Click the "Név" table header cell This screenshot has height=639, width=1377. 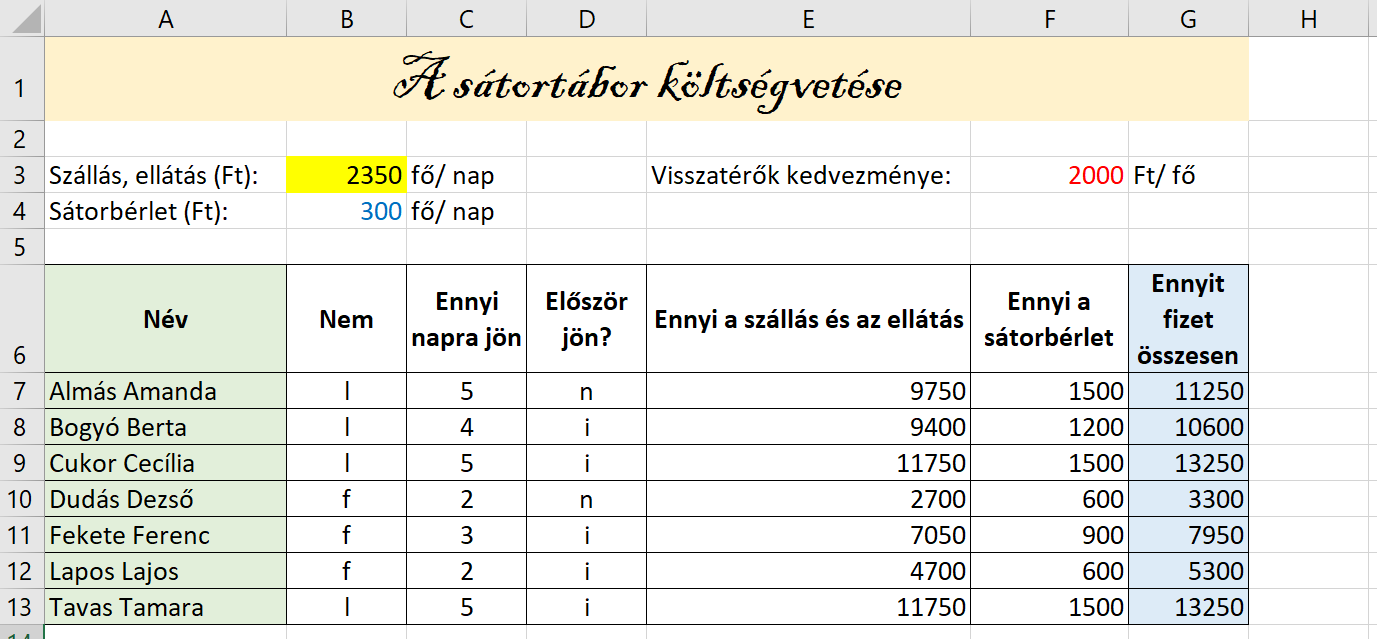[165, 319]
